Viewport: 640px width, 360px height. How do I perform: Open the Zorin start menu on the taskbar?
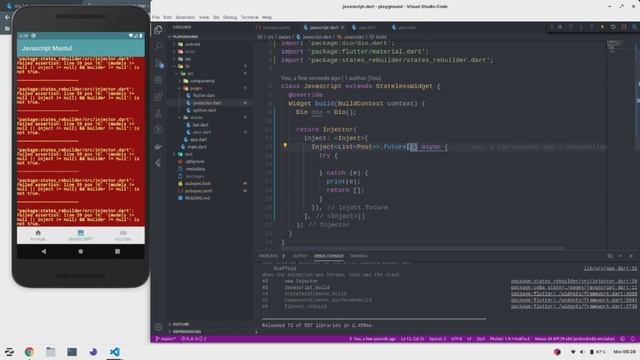click(x=9, y=351)
